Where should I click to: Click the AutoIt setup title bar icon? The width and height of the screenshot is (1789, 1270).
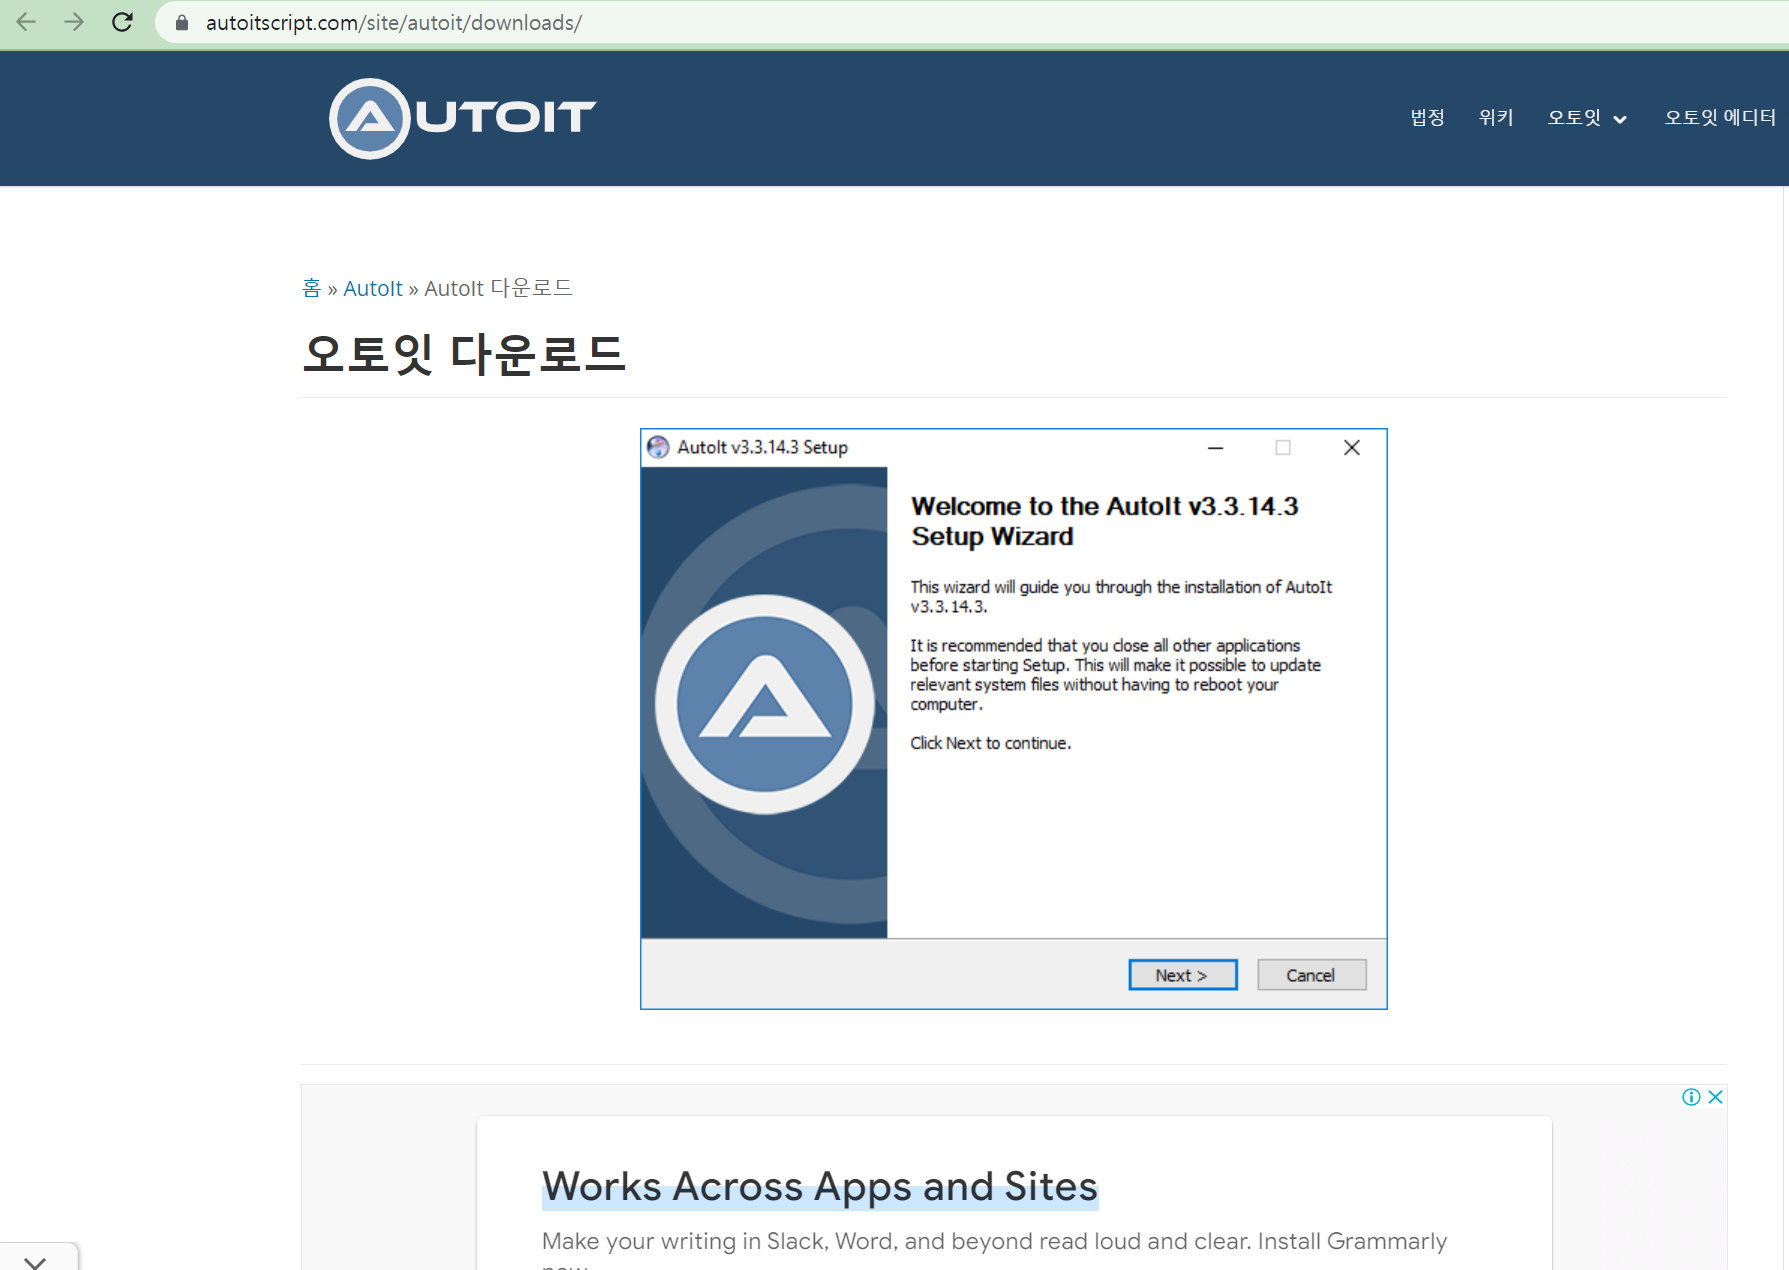658,447
